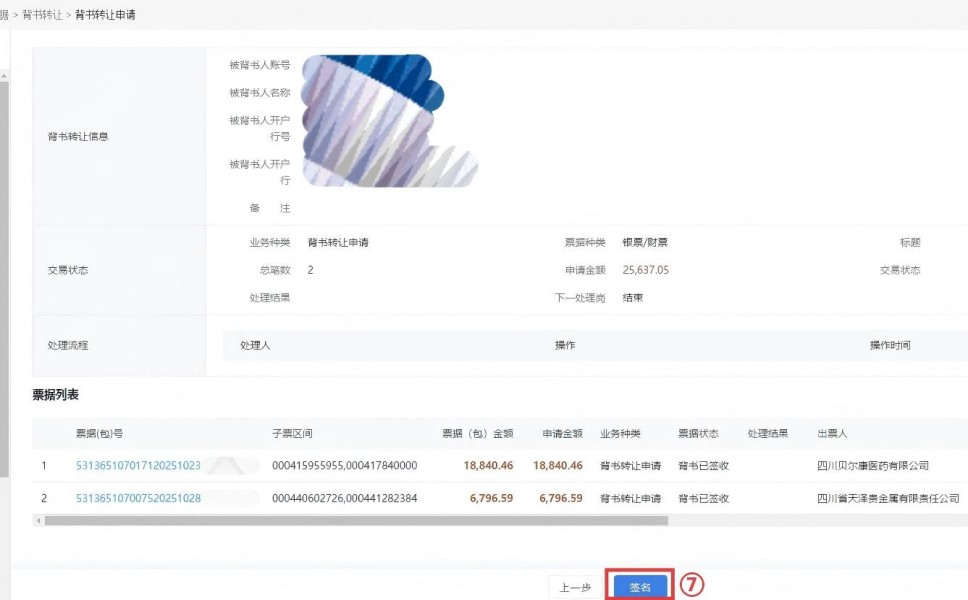Click the 出票人 column header
This screenshot has height=600, width=968.
(832, 434)
